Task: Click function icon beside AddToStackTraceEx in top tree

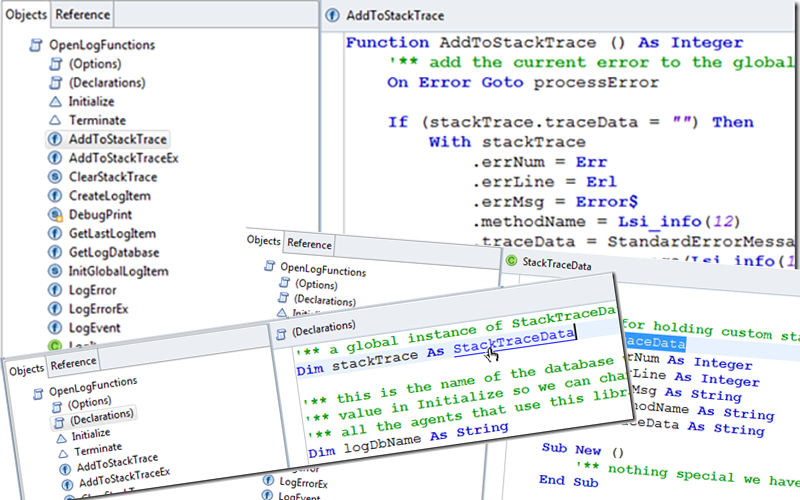Action: [55, 158]
